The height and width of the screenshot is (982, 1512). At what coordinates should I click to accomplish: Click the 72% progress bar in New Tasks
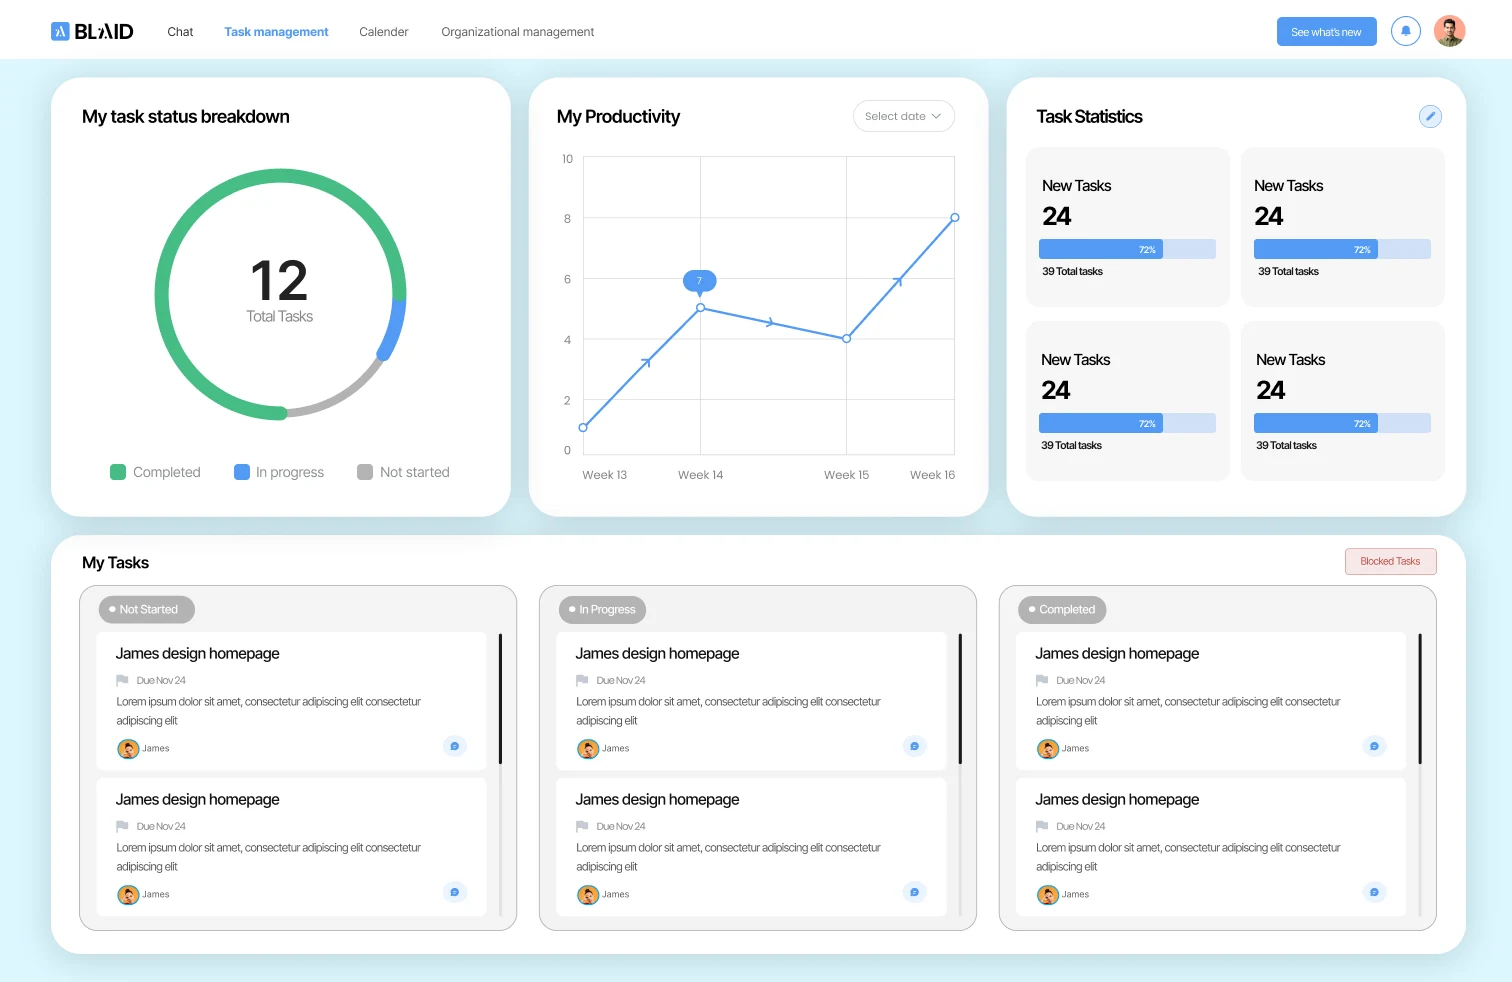pyautogui.click(x=1127, y=248)
